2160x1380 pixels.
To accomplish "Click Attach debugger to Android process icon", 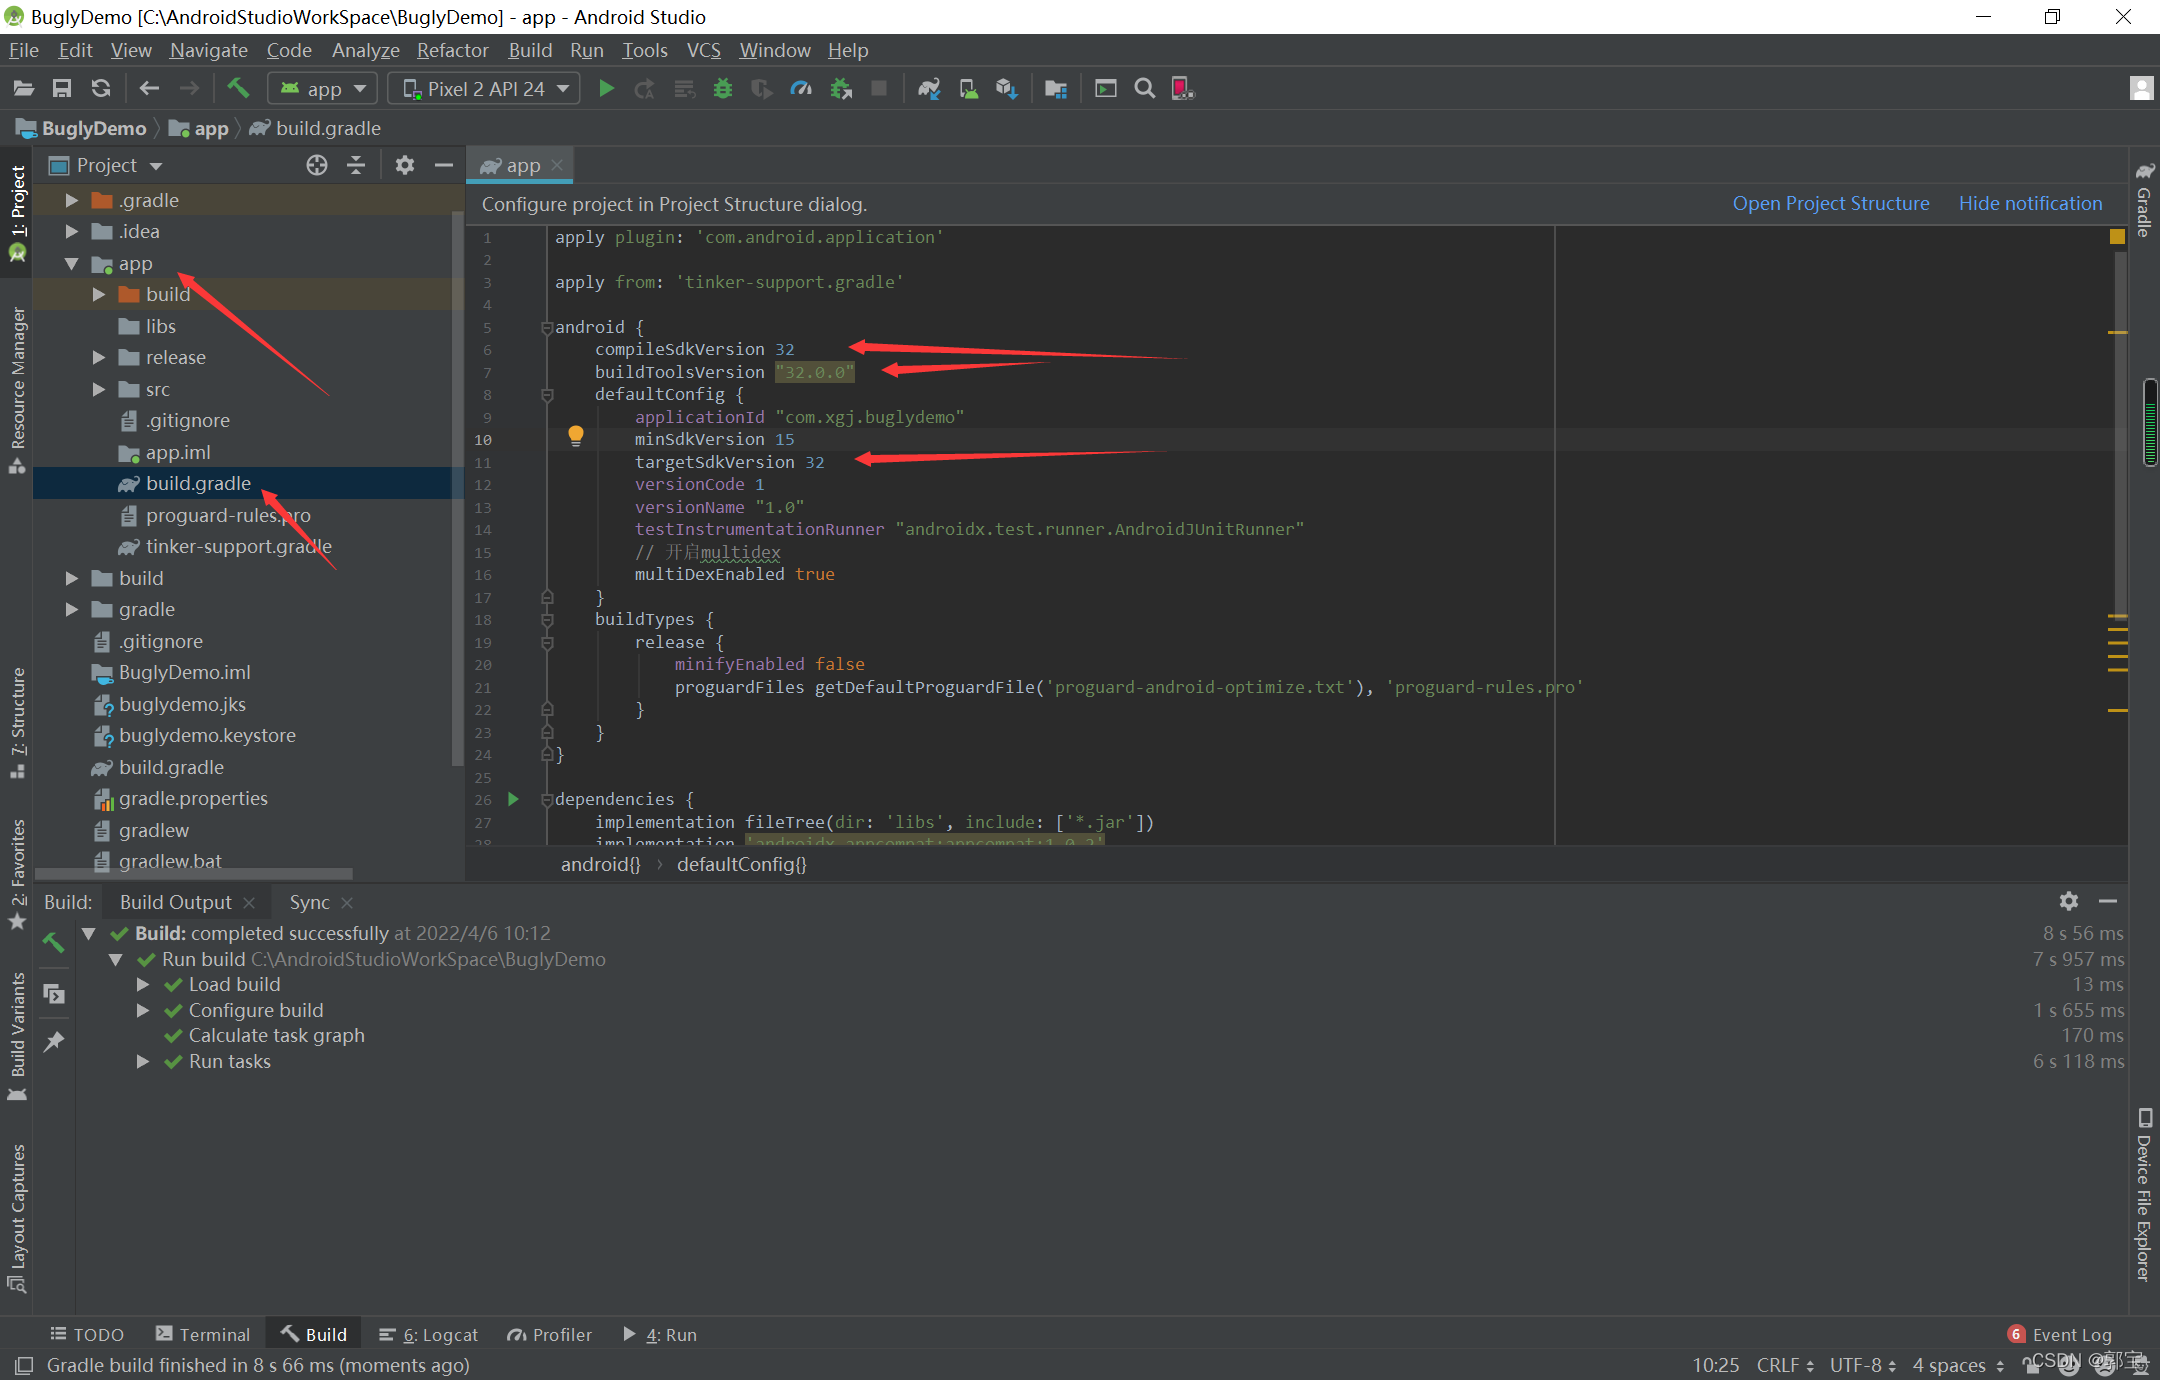I will (x=841, y=89).
